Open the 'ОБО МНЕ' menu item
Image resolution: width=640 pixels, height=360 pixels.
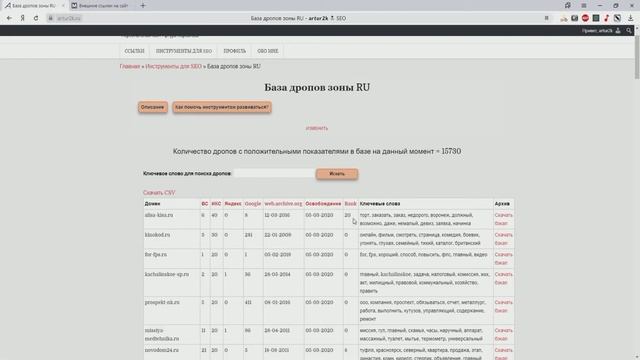tap(268, 51)
